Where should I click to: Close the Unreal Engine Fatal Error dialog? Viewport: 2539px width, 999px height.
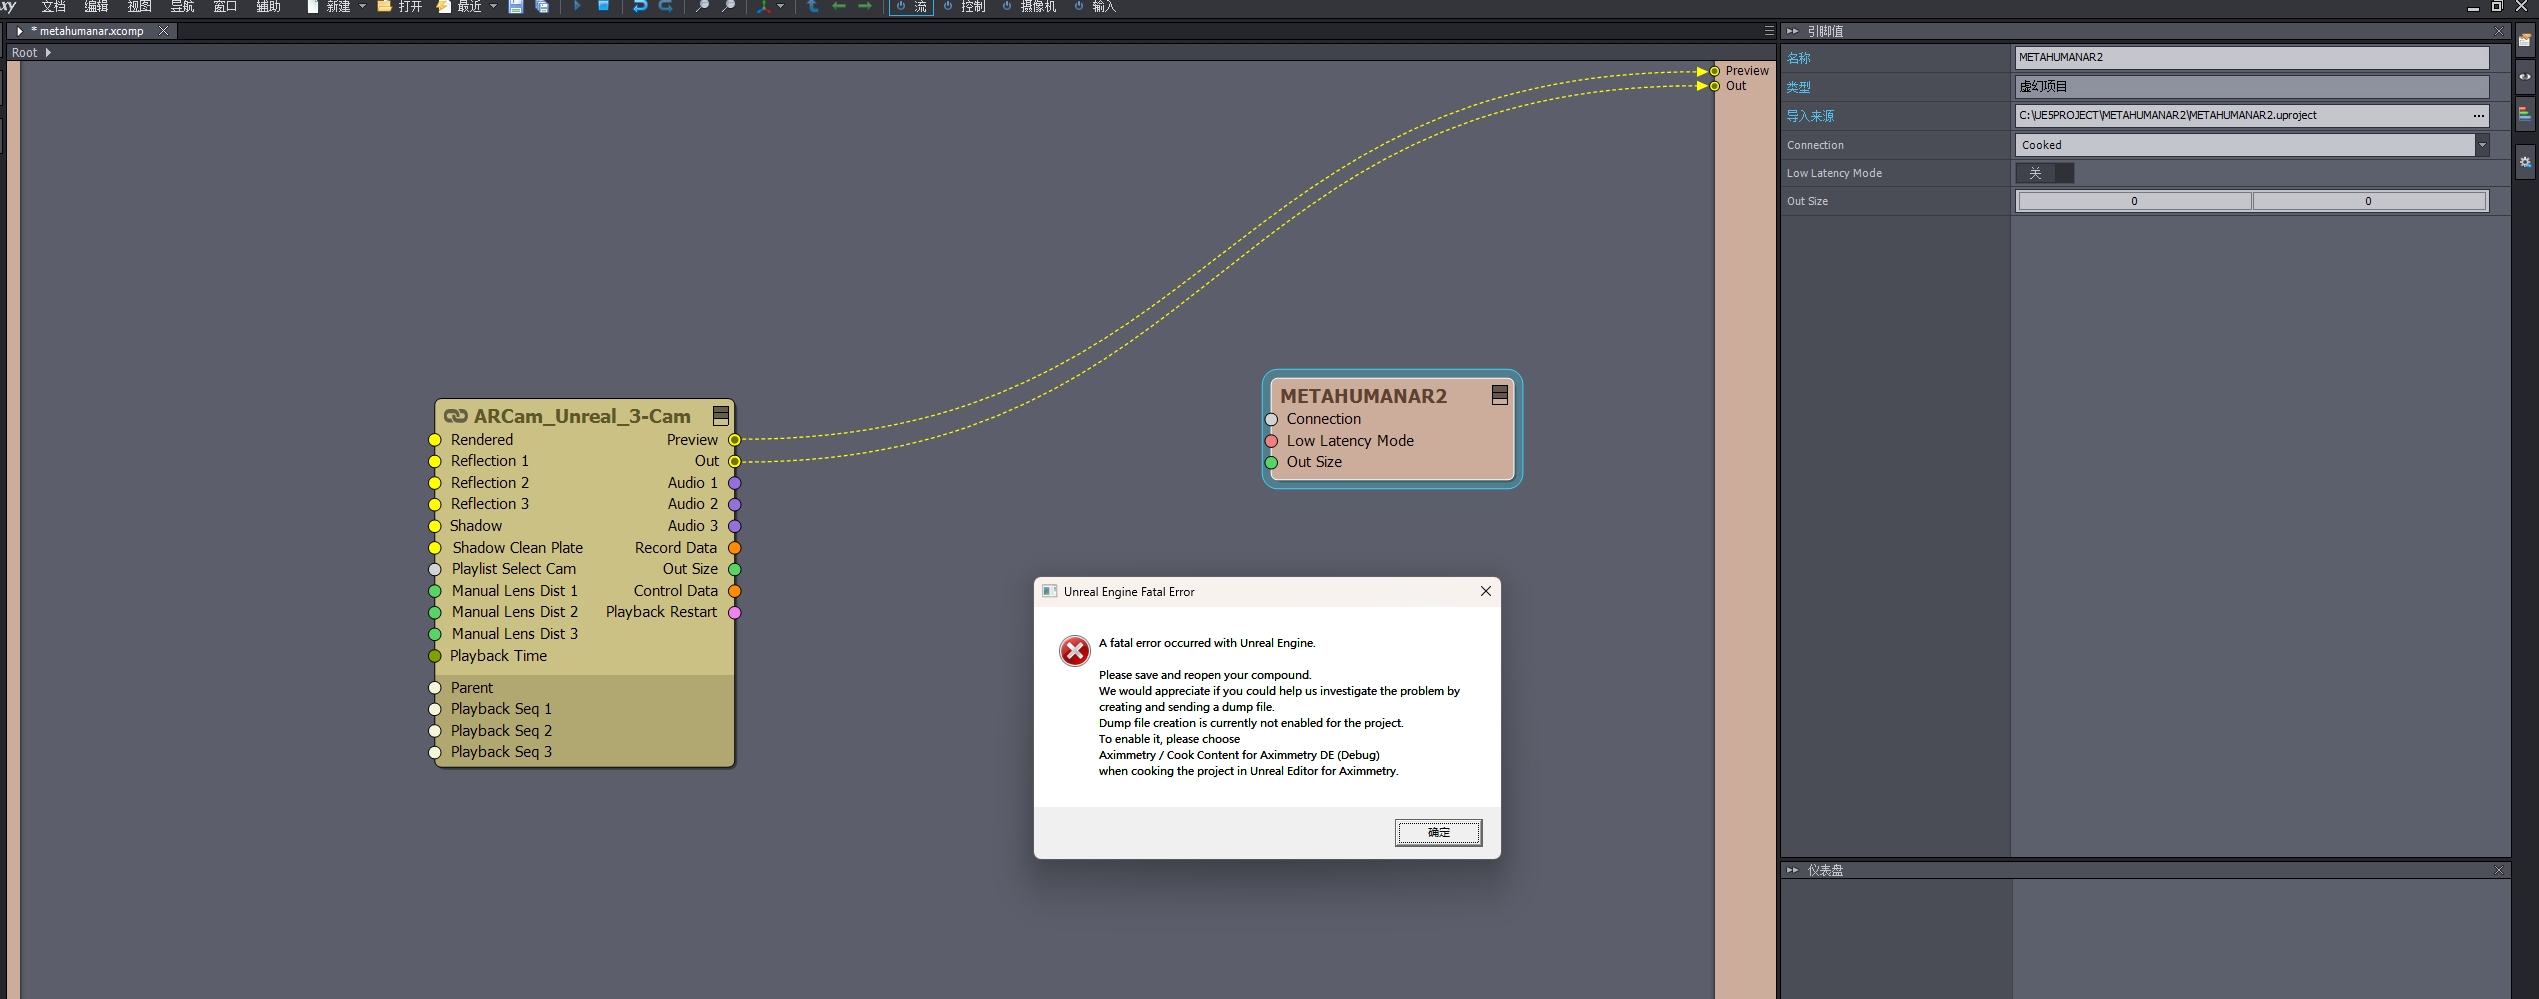[x=1486, y=591]
